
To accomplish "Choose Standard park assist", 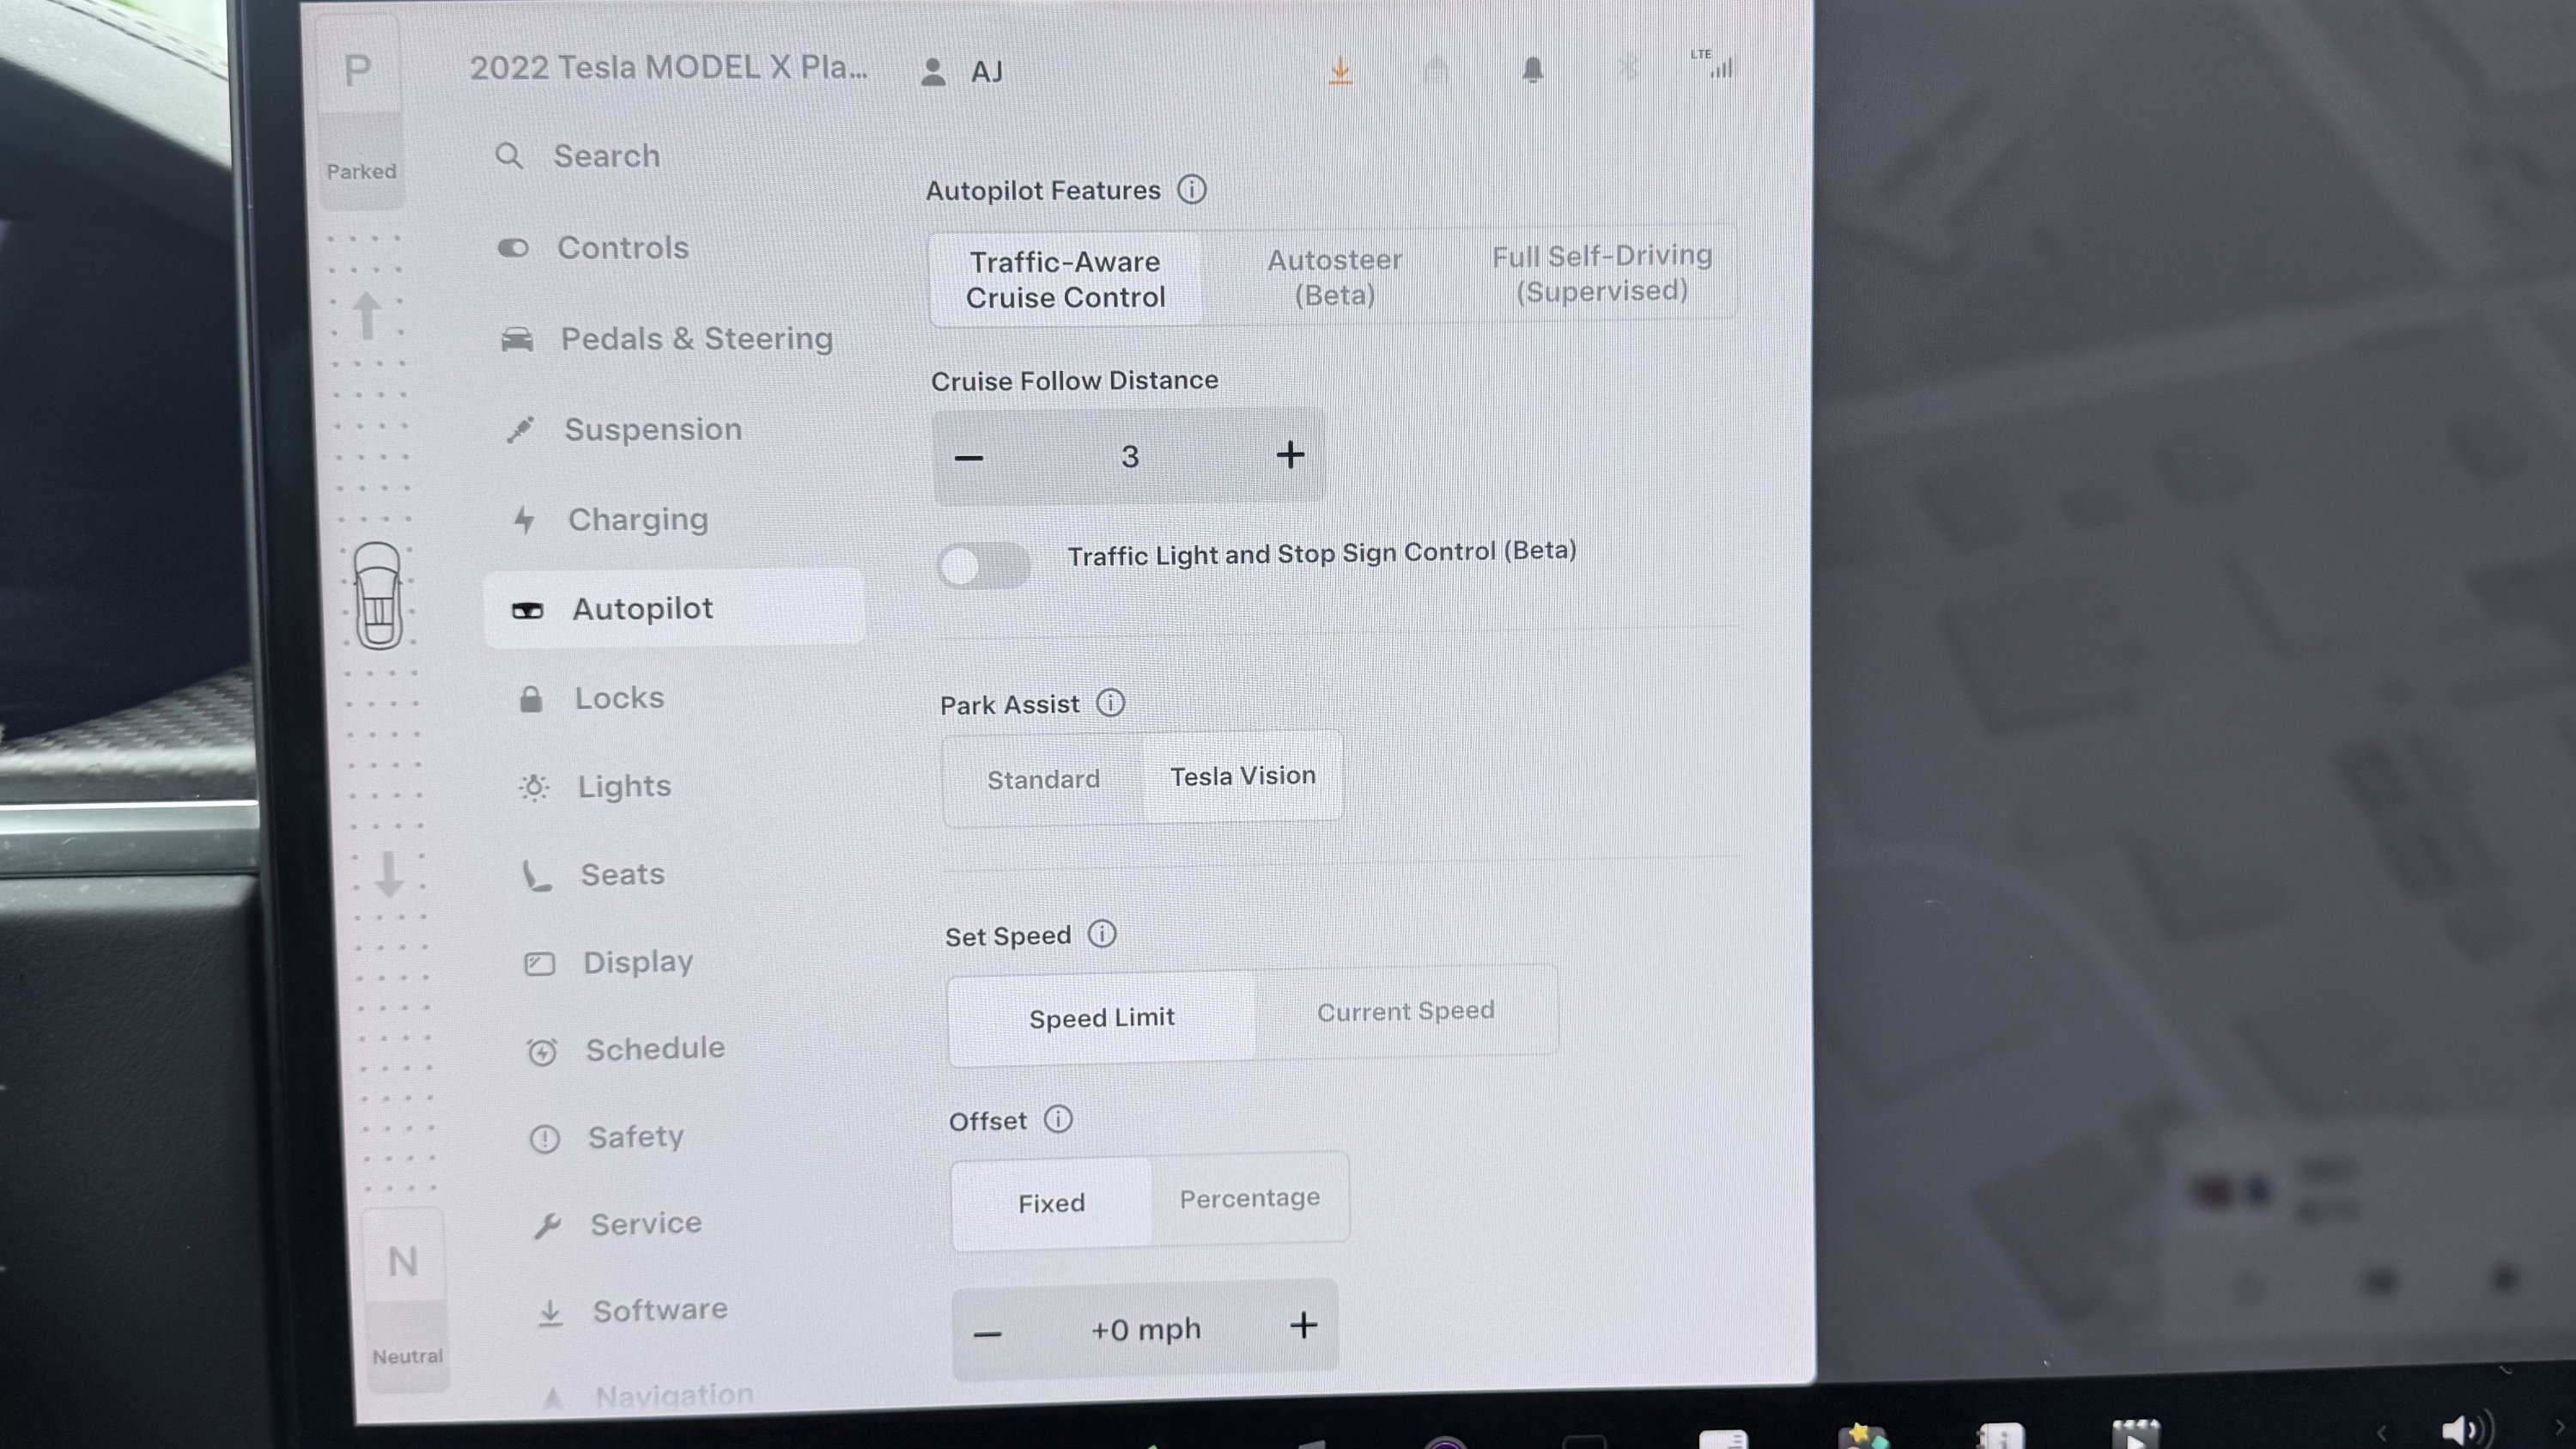I will [x=1043, y=779].
